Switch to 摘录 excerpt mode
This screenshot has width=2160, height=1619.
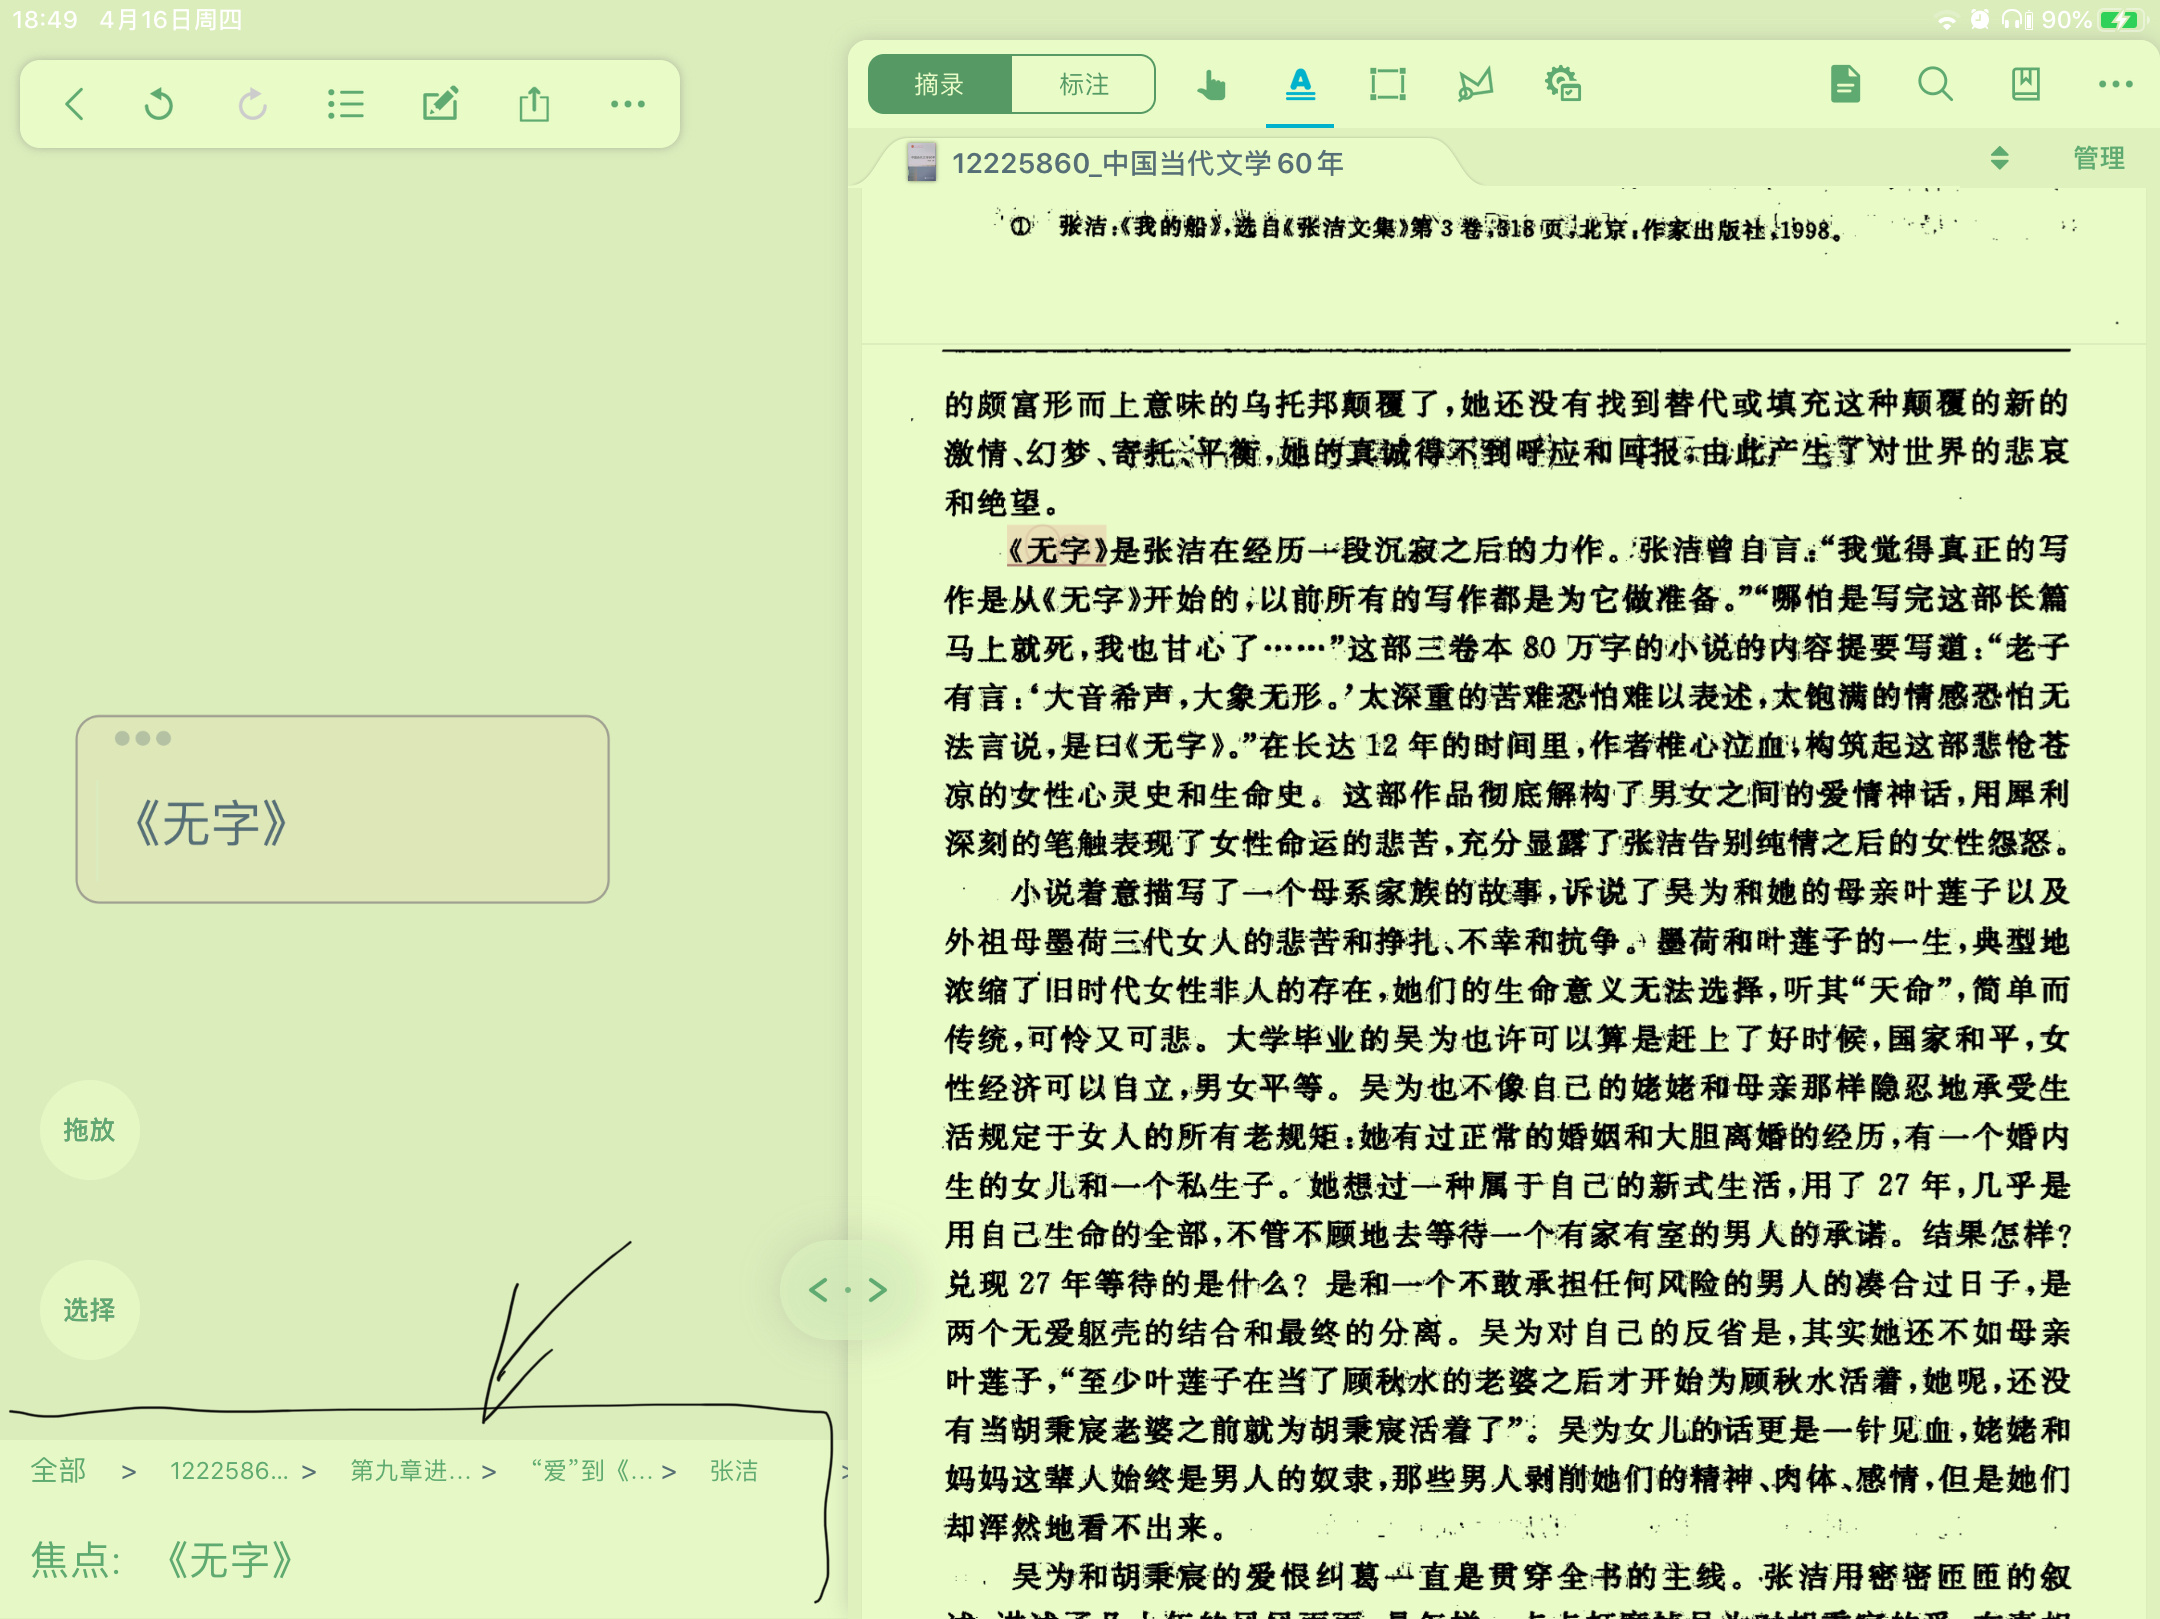[x=939, y=85]
